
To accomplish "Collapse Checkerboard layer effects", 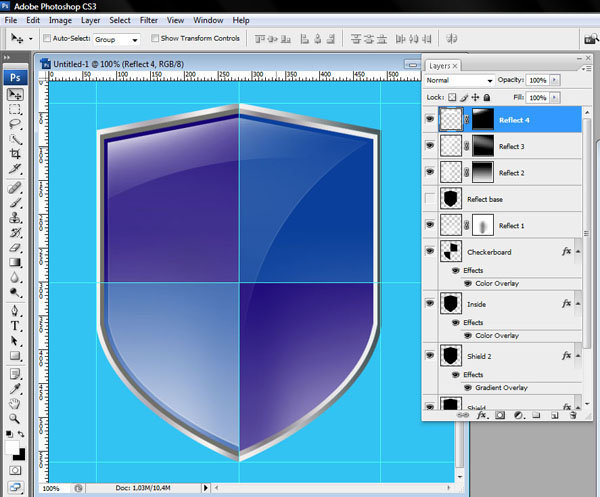I will point(578,252).
